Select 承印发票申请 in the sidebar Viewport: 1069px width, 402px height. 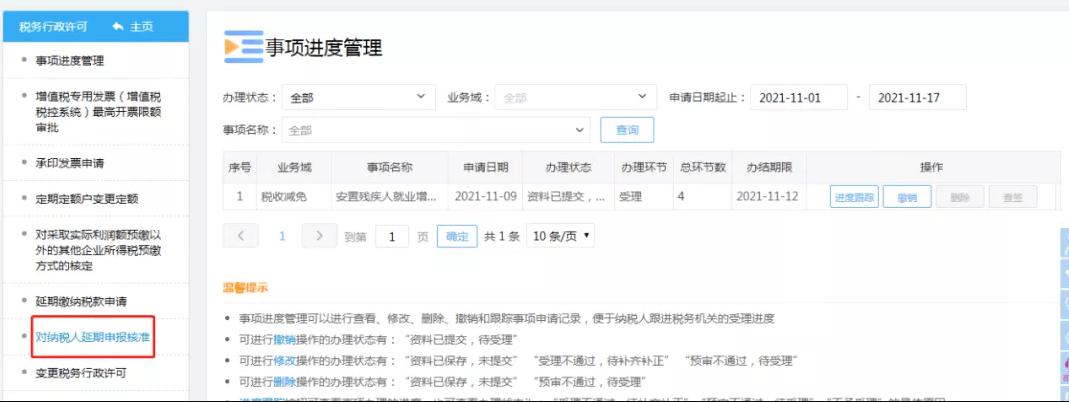coord(70,163)
